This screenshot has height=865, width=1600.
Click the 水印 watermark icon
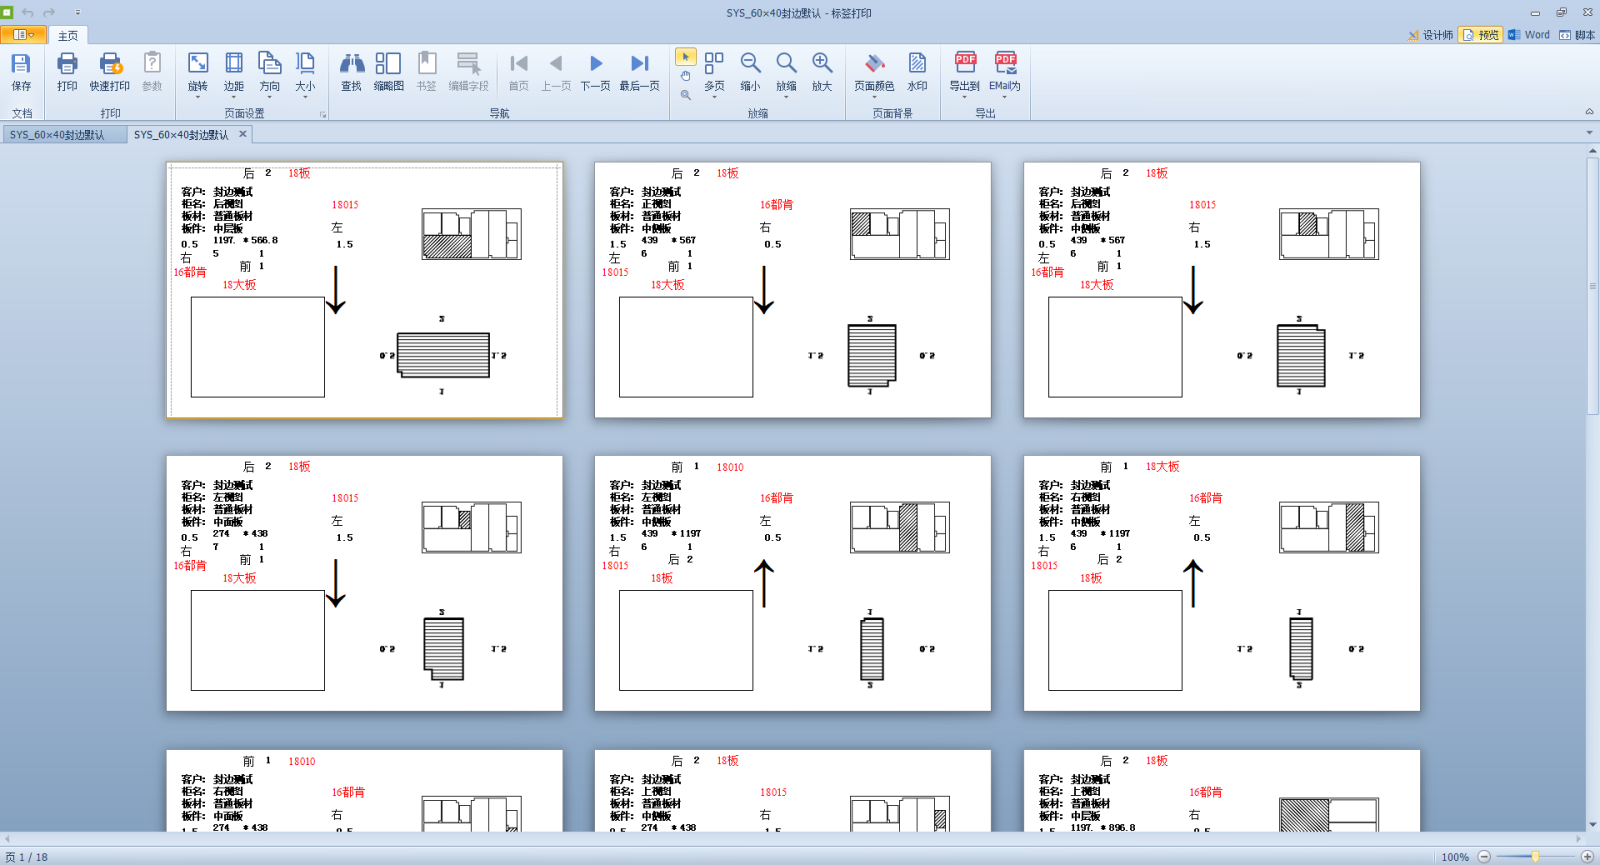click(917, 71)
